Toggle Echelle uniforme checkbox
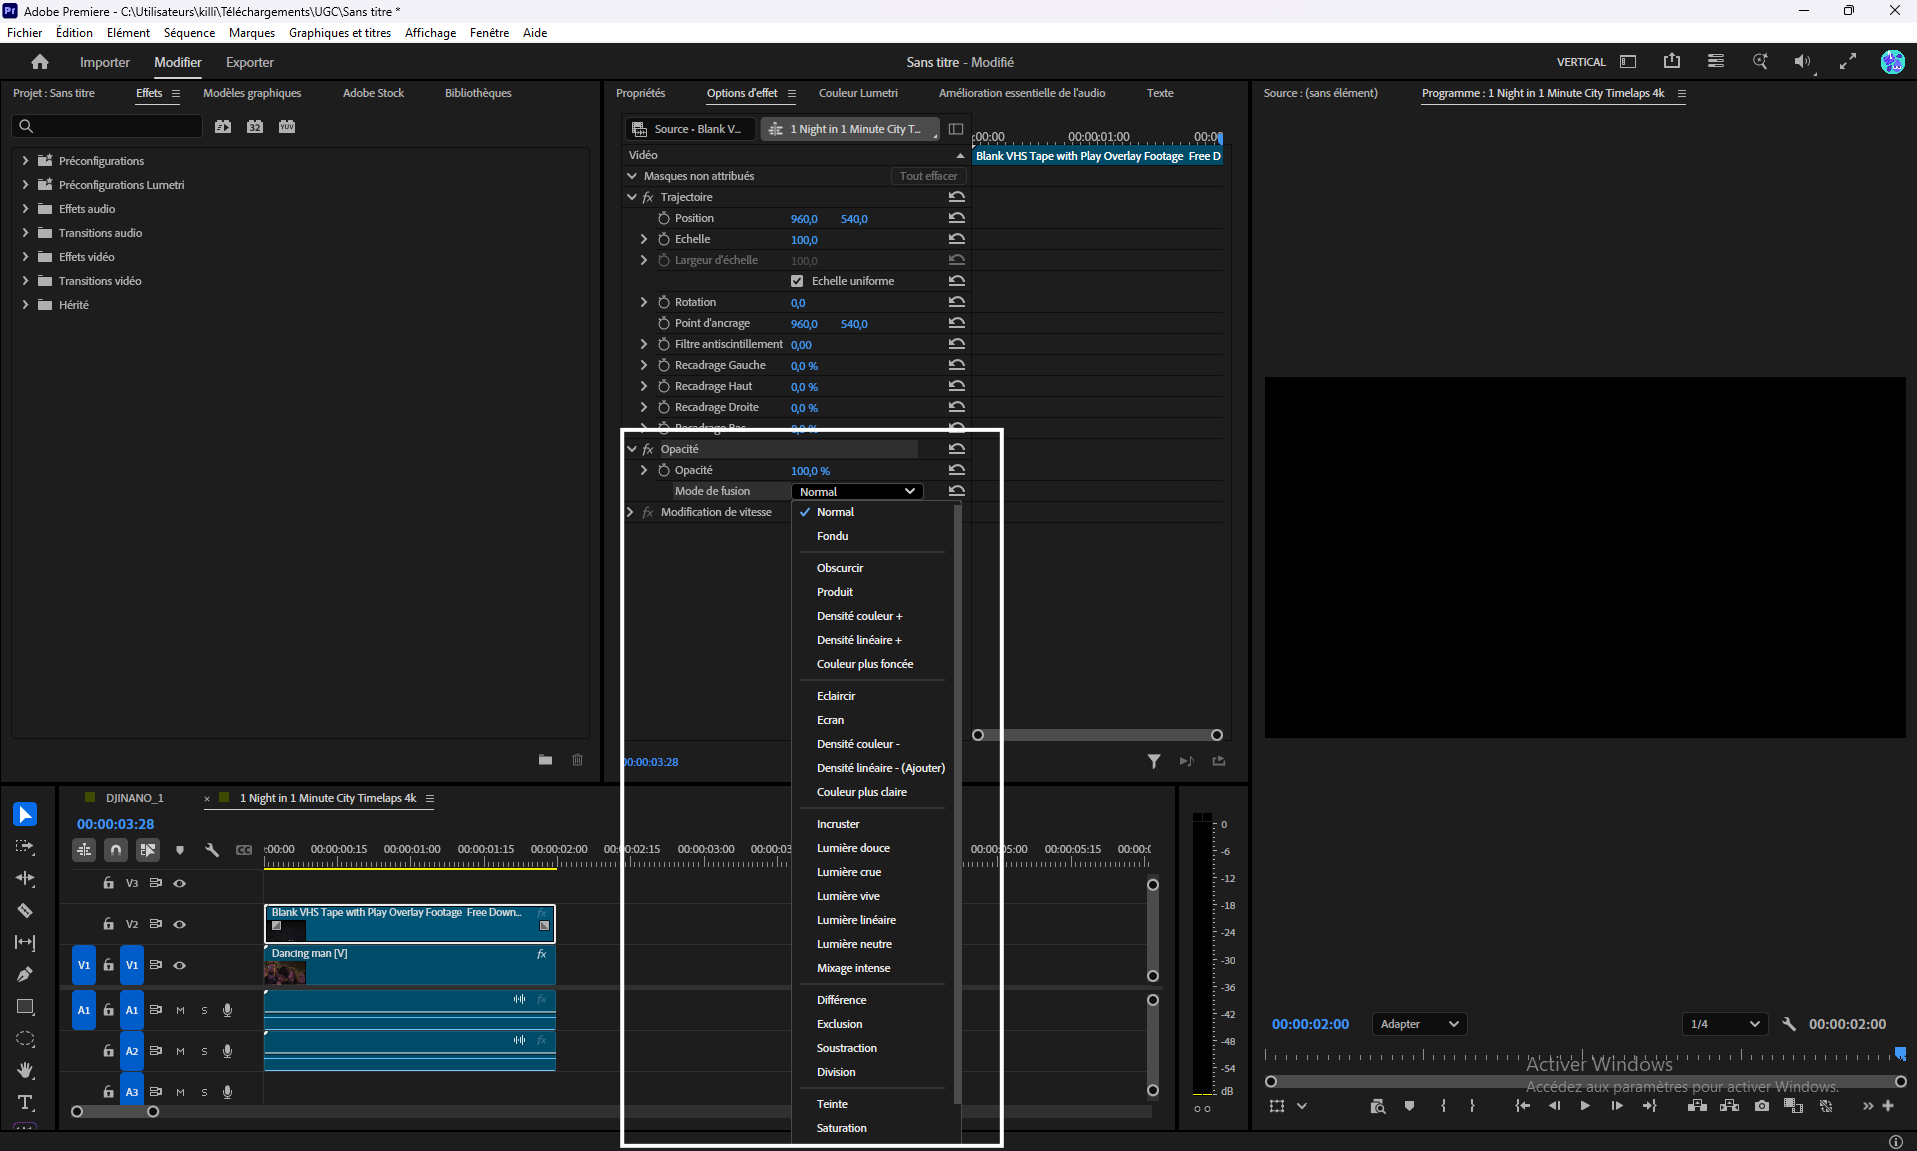The width and height of the screenshot is (1917, 1151). click(x=797, y=281)
